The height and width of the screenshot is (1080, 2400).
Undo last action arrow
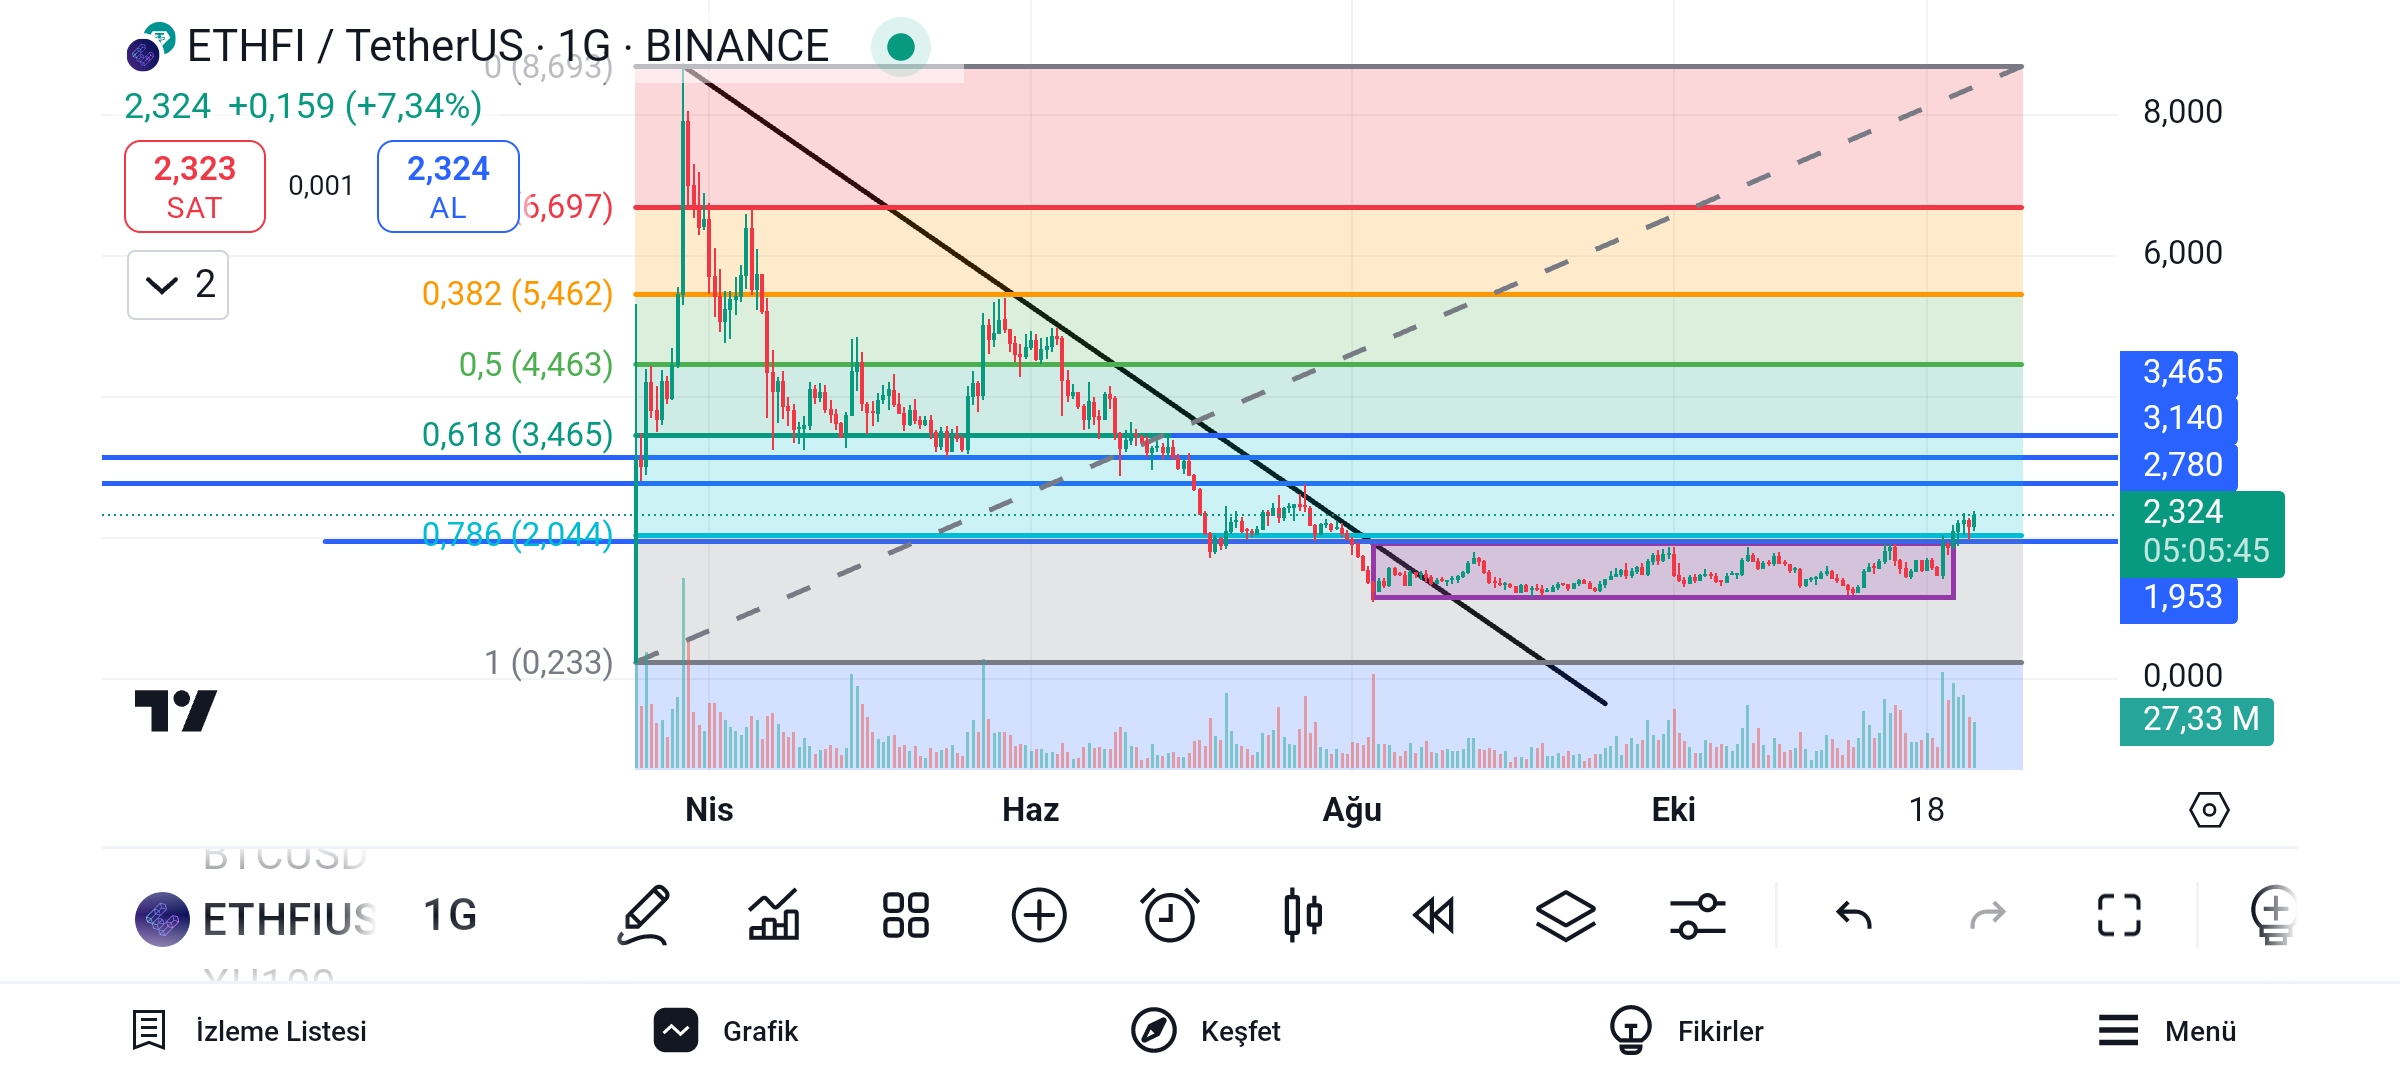pyautogui.click(x=1853, y=915)
